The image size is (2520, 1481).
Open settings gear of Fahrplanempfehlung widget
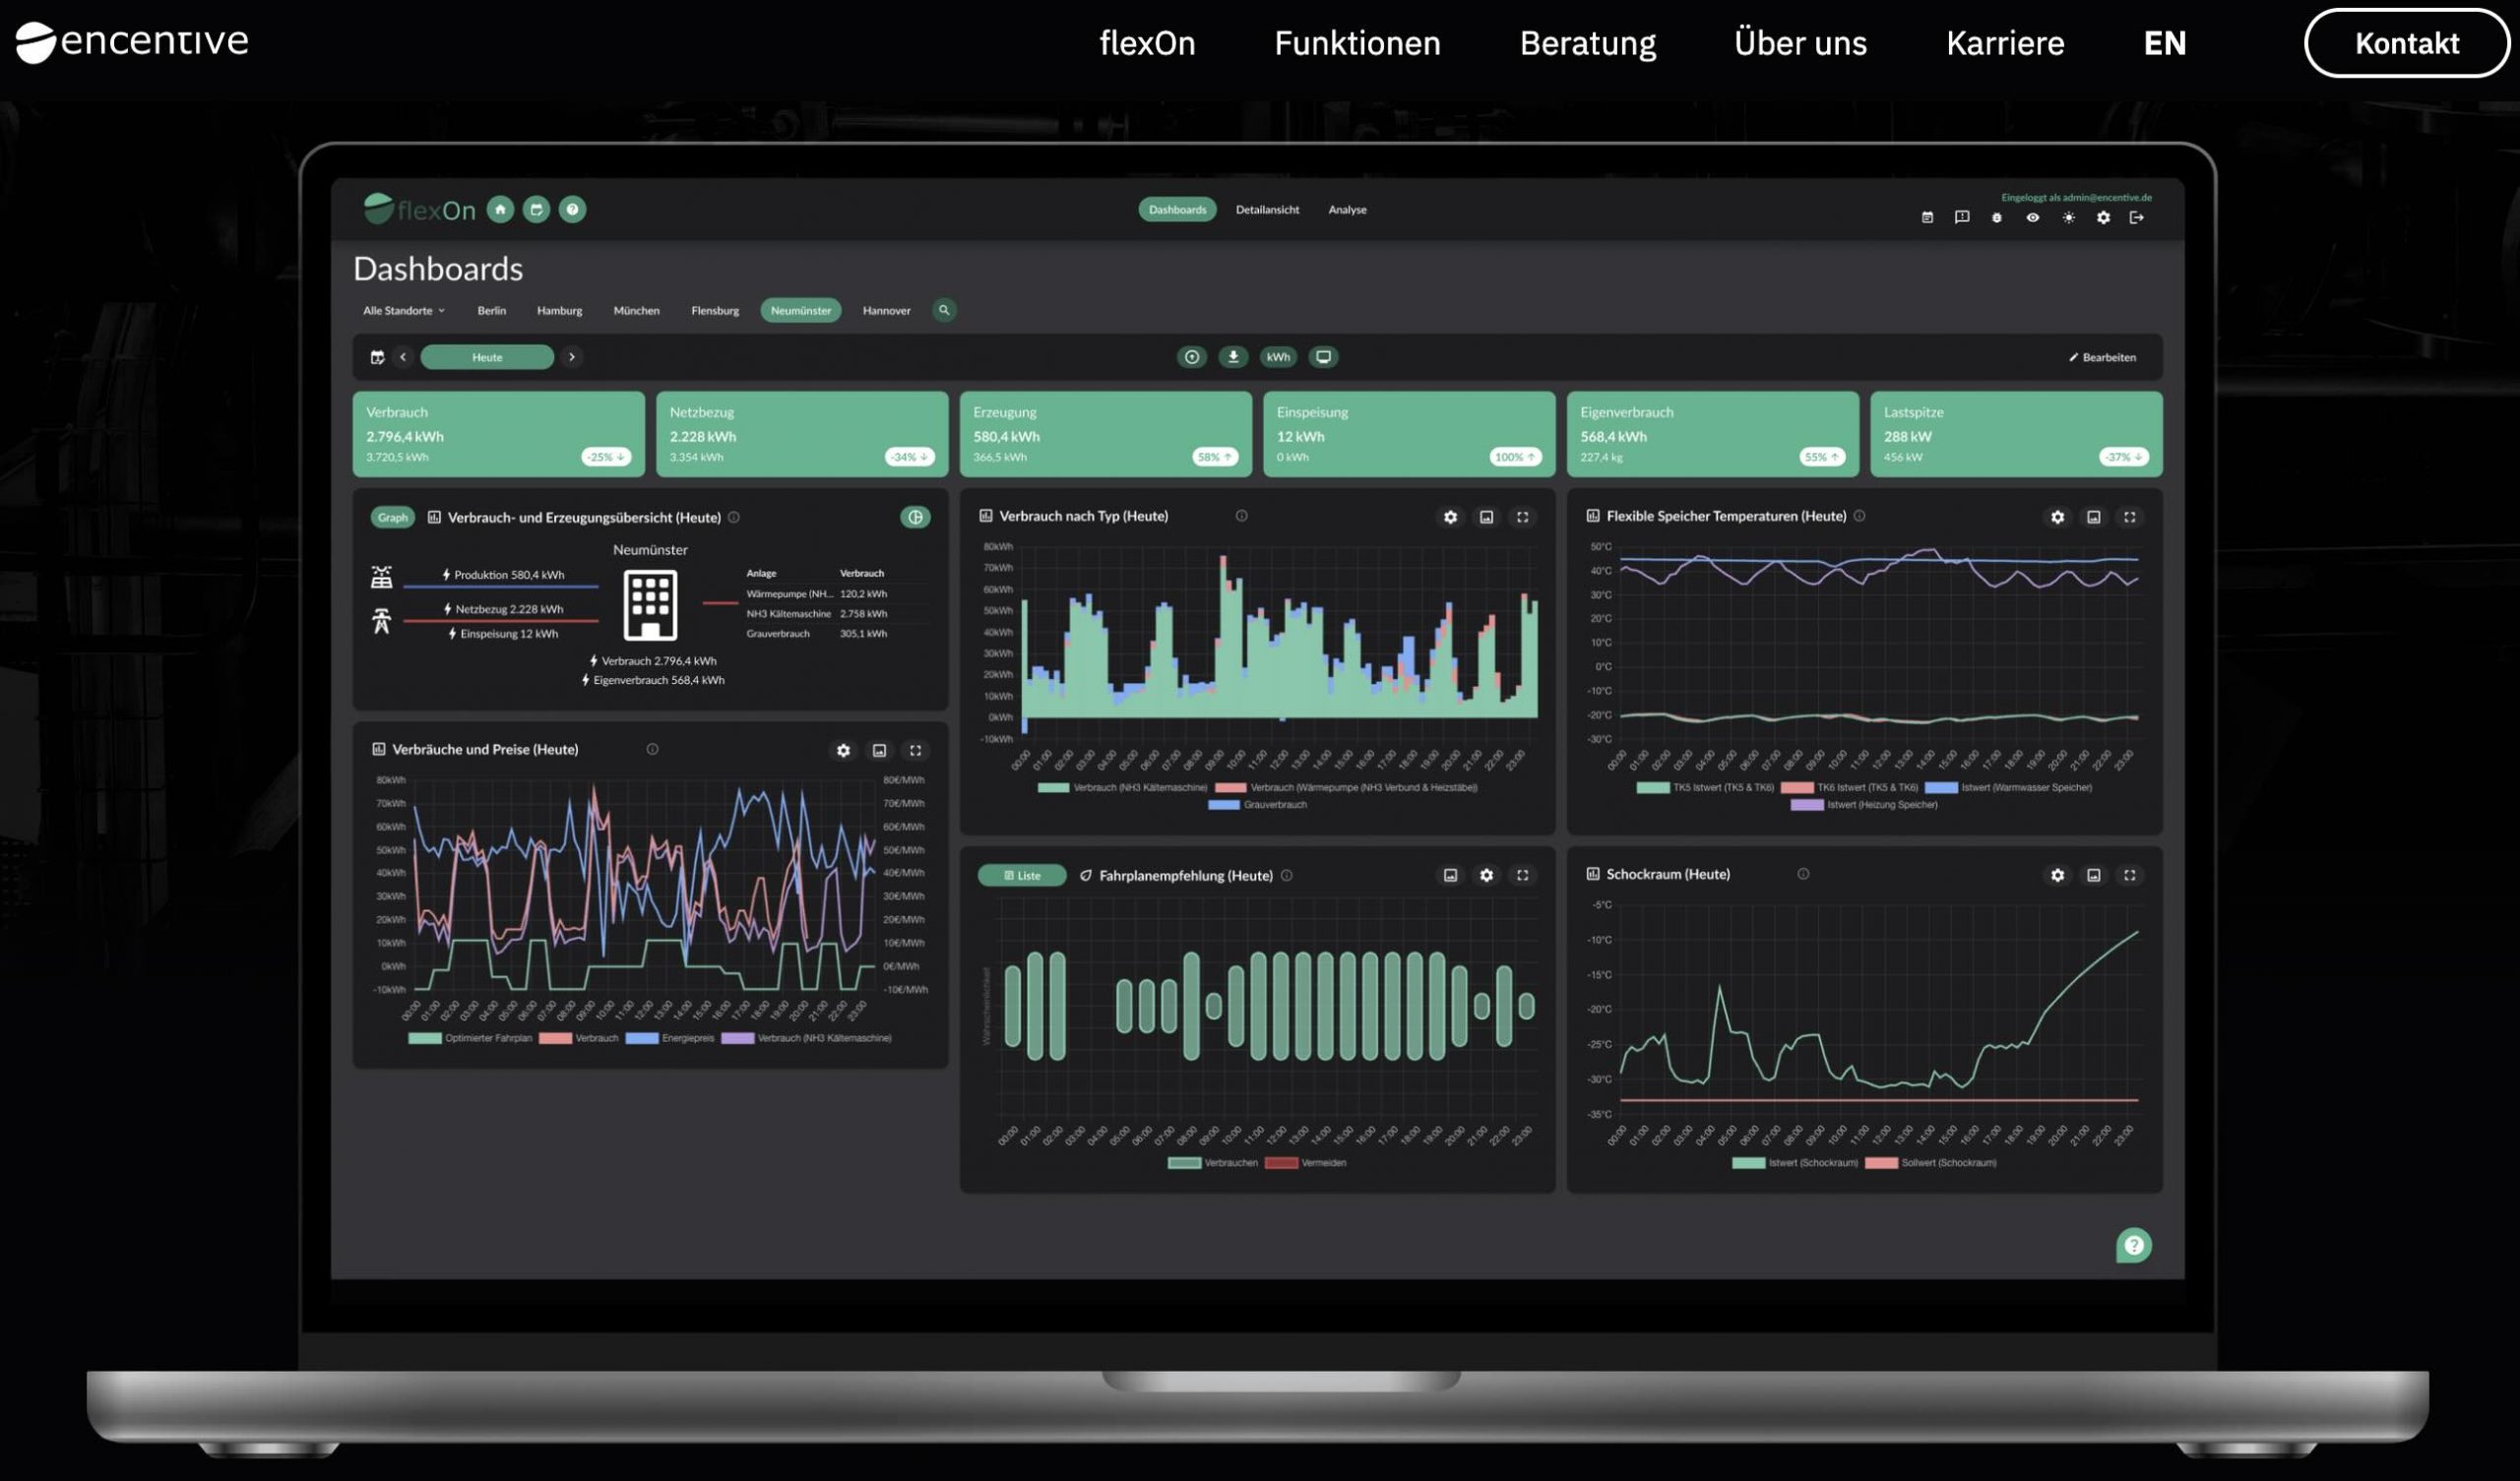(x=1486, y=875)
